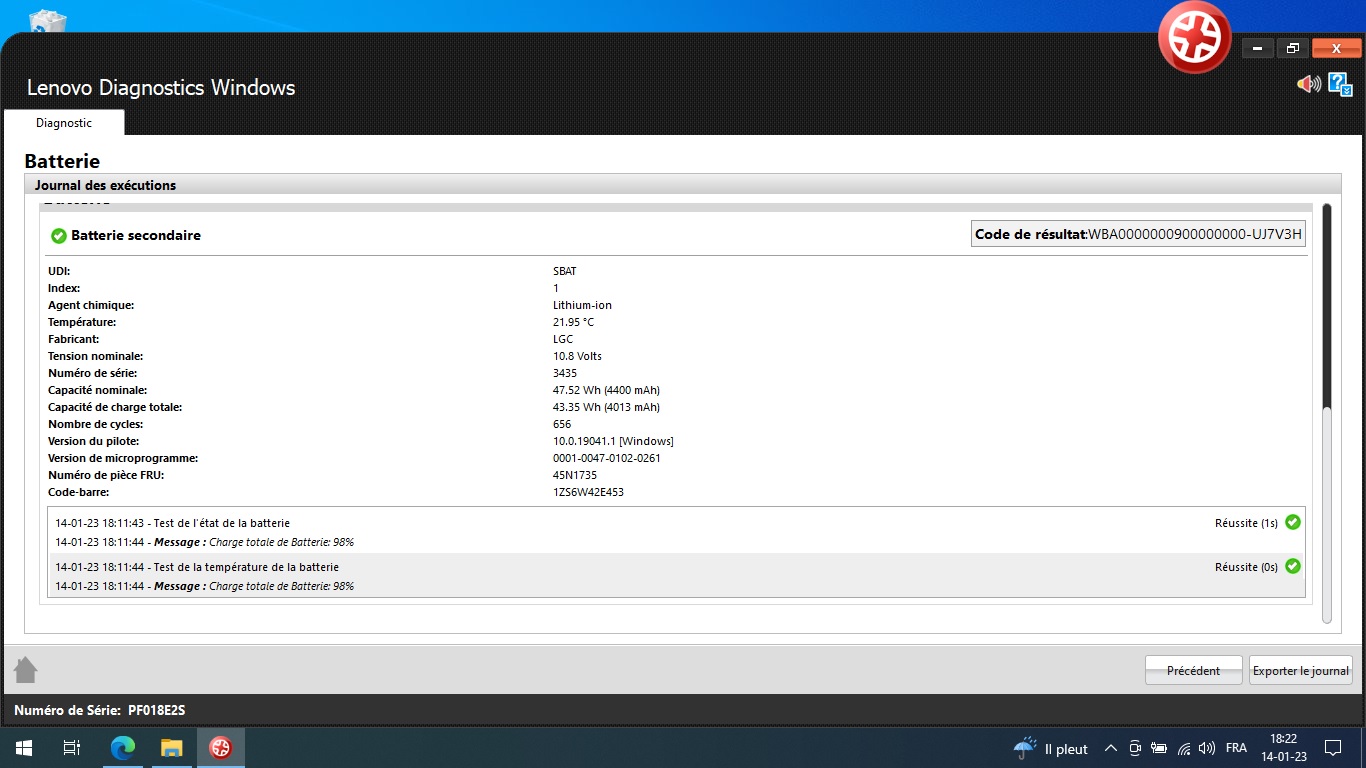Click the home icon at bottom left
The image size is (1366, 768).
[x=26, y=669]
